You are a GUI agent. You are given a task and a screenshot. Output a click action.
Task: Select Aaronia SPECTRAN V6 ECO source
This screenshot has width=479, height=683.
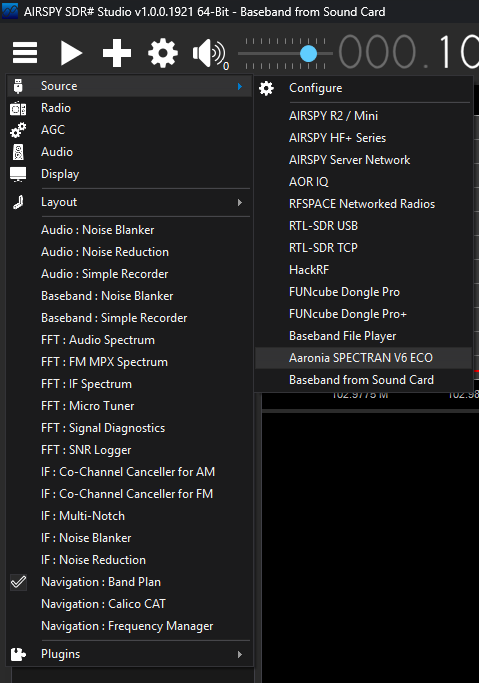tap(364, 358)
